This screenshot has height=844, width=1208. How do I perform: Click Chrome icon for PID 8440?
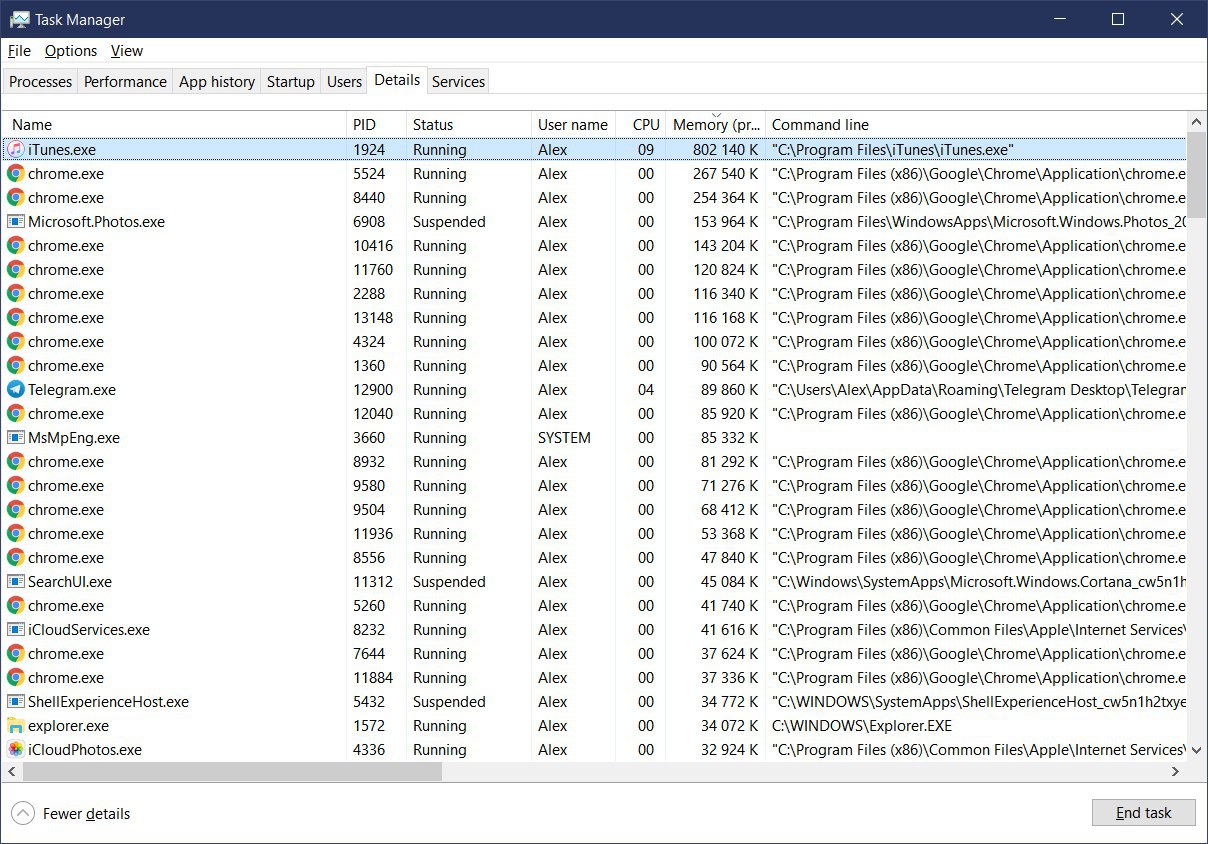click(x=16, y=197)
